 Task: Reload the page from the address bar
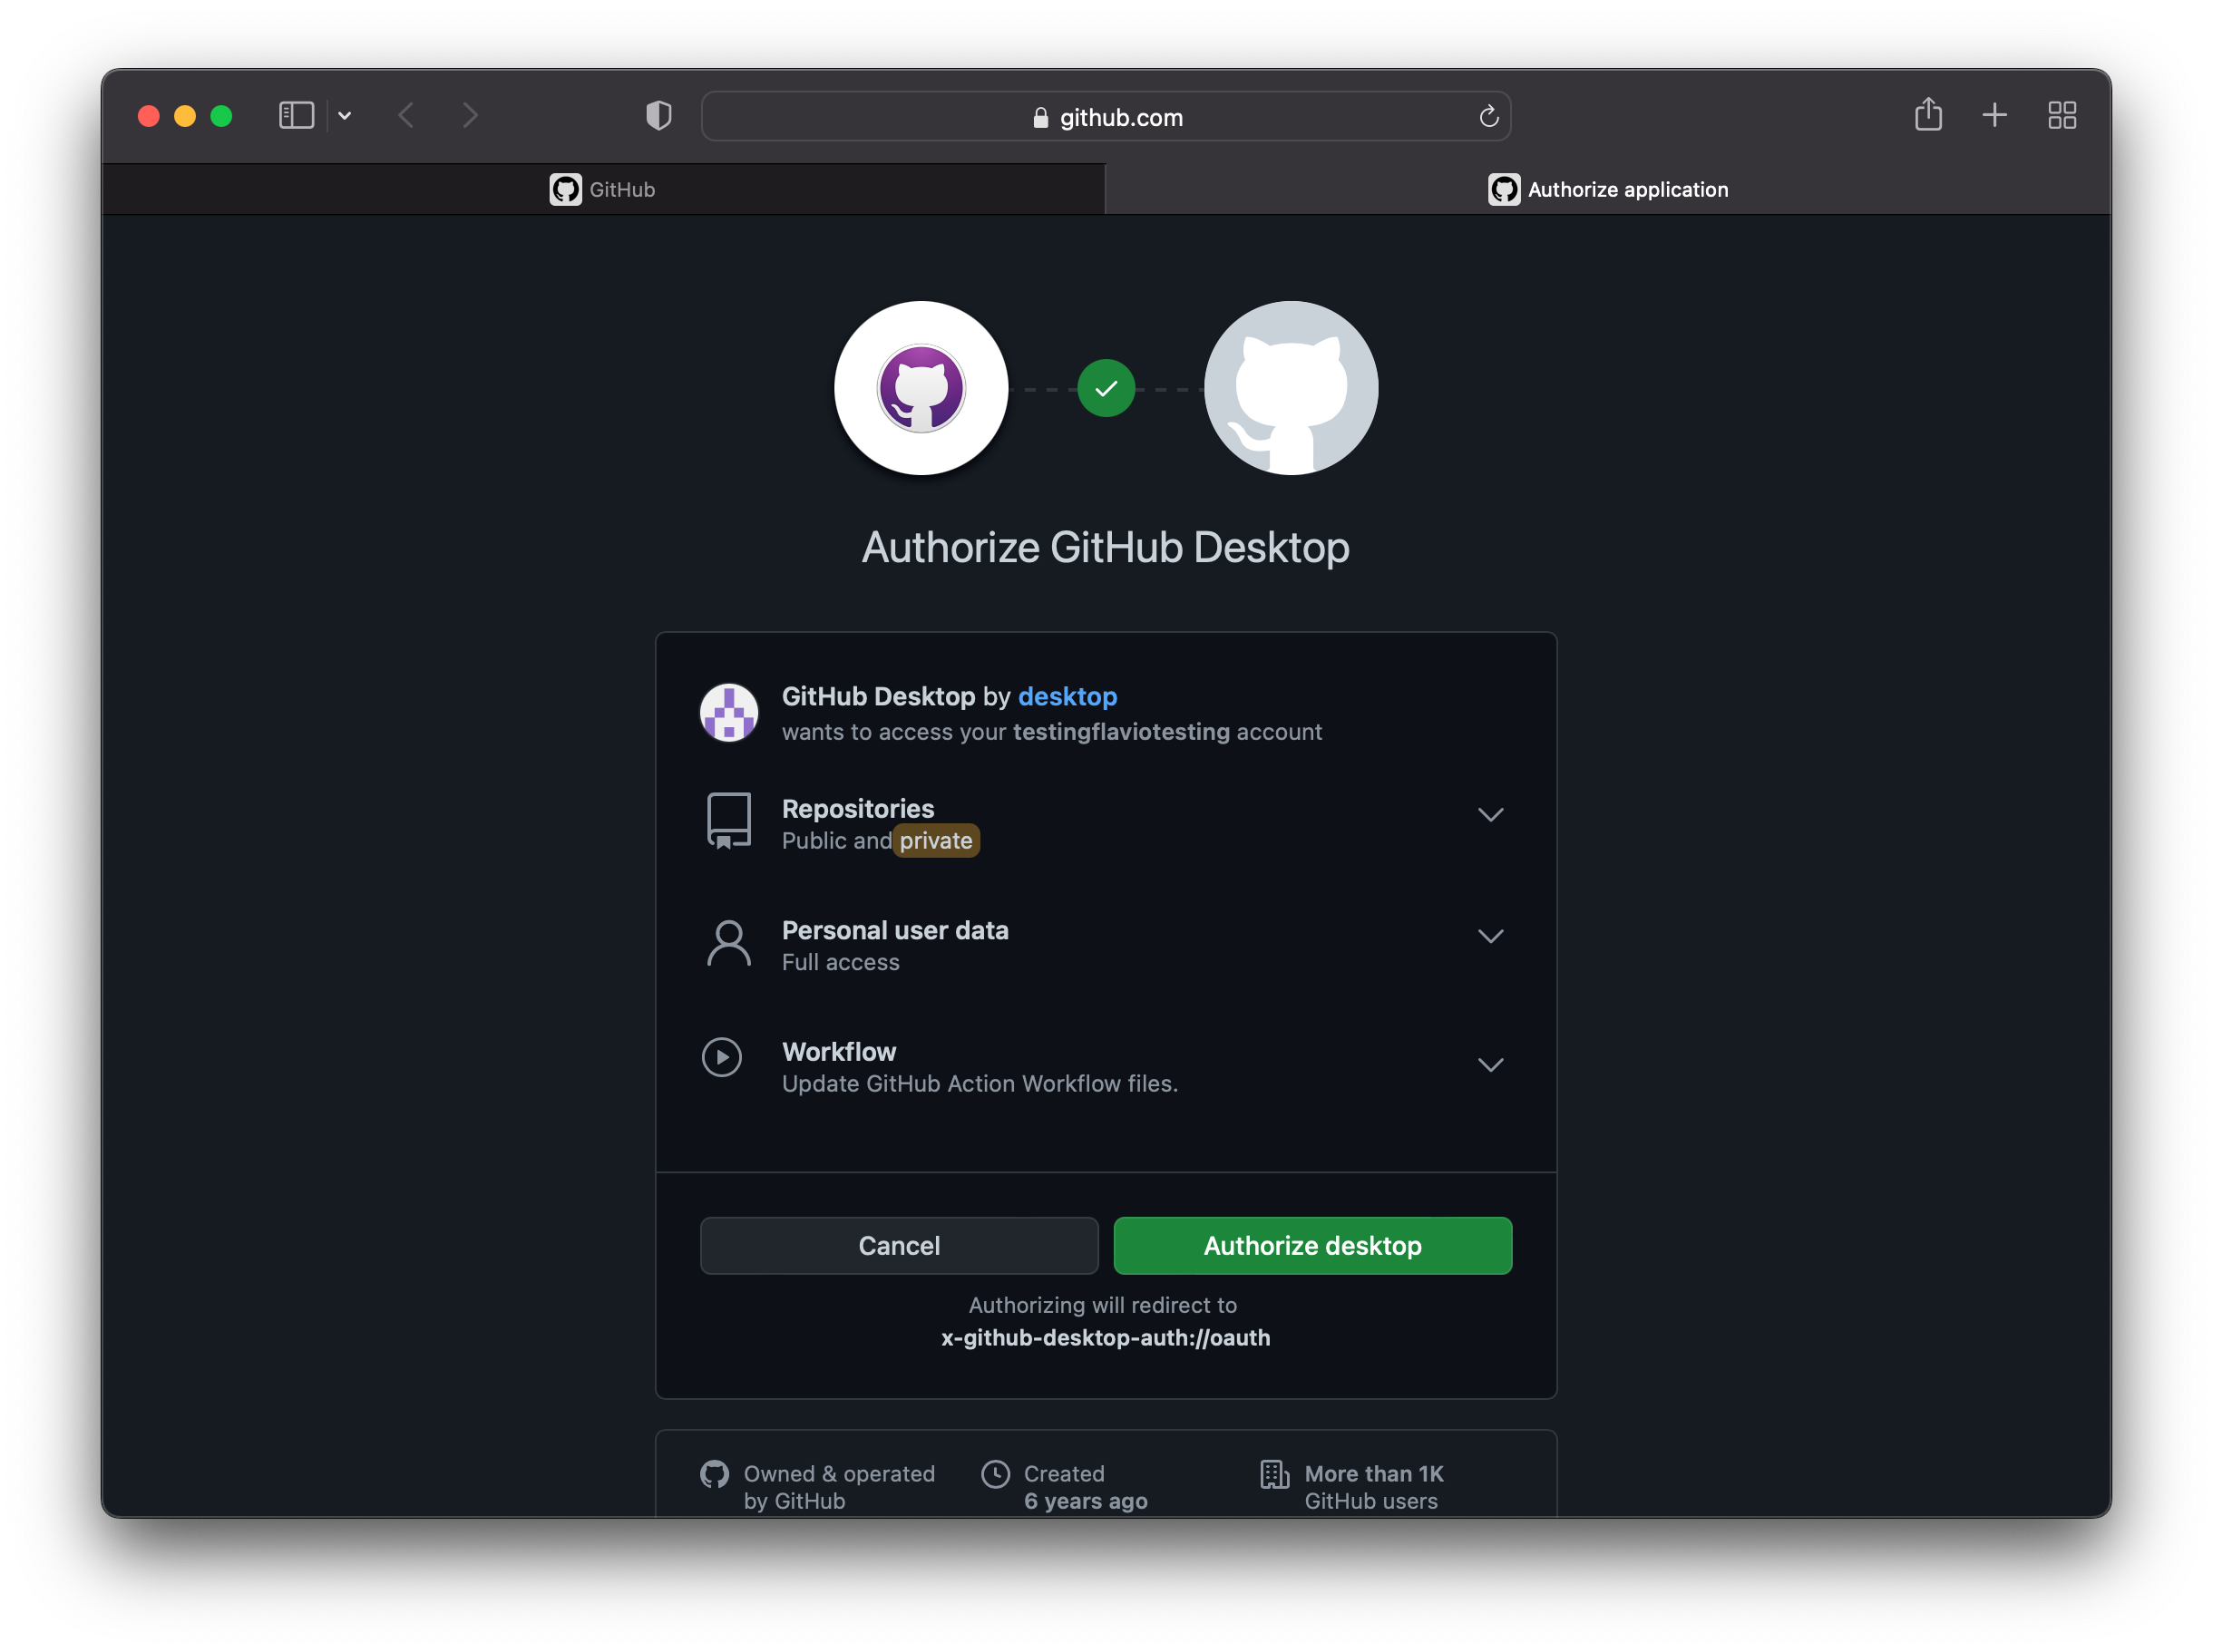point(1489,116)
